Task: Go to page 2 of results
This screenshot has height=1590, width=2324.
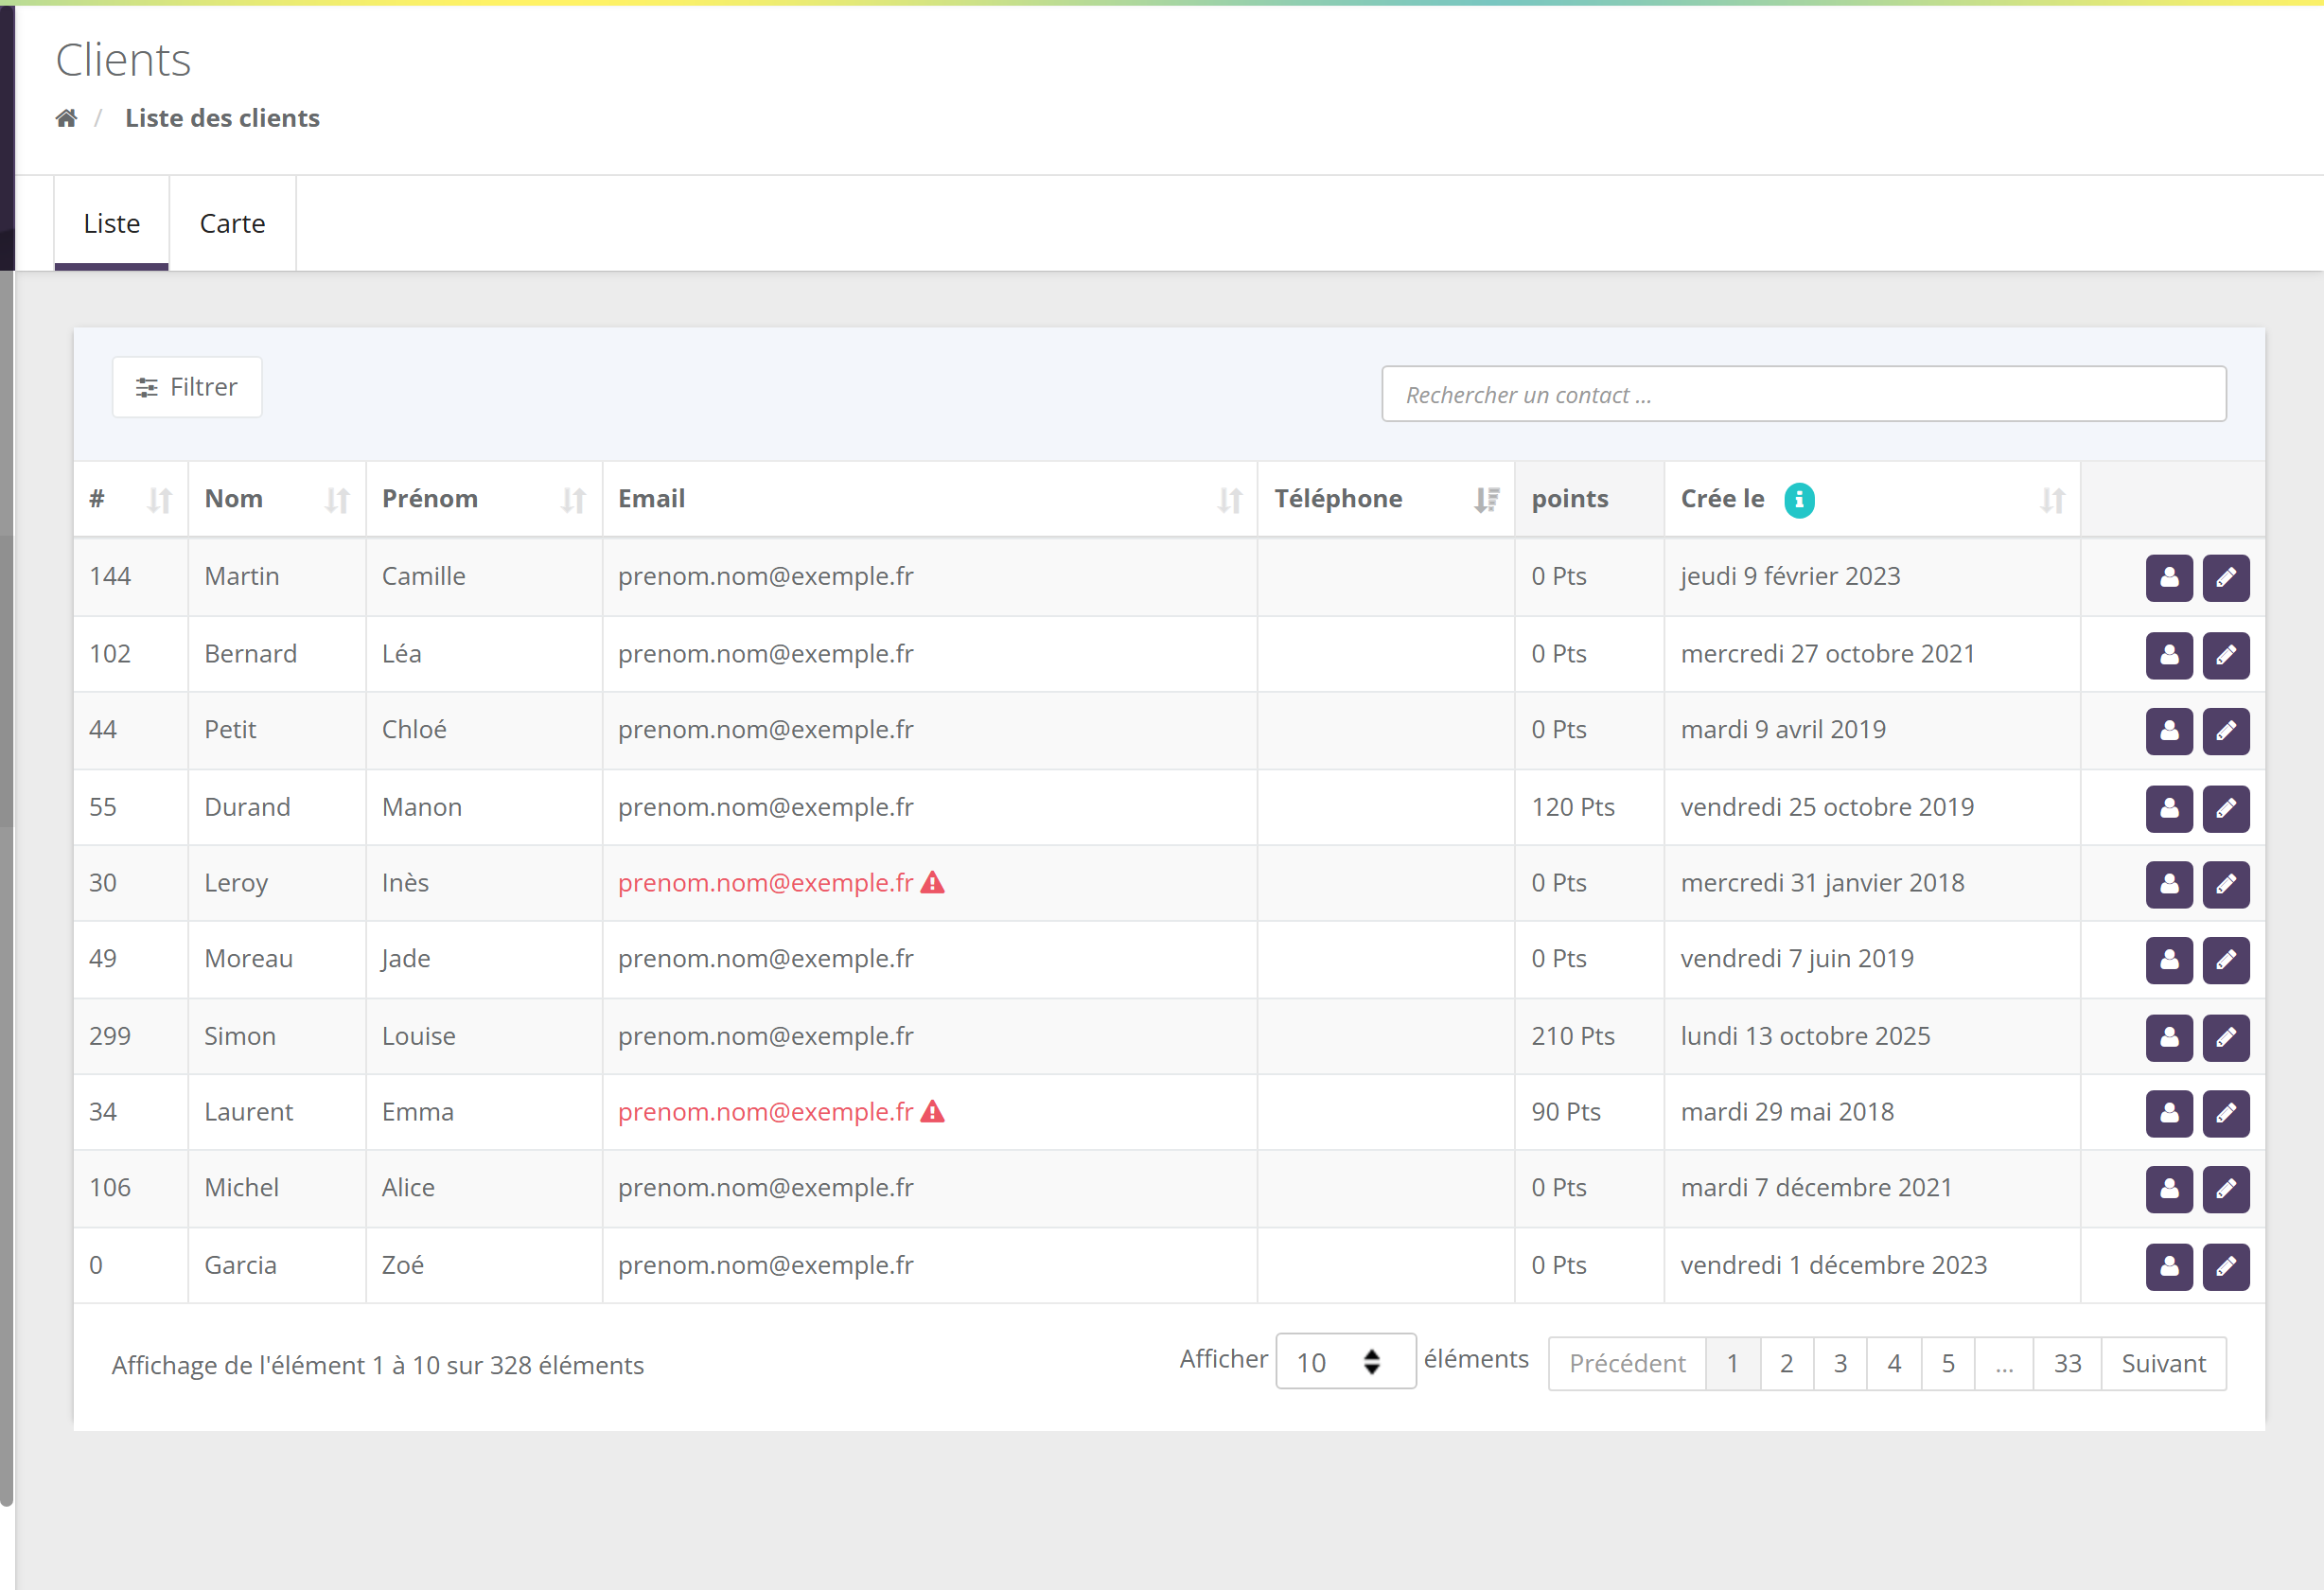Action: [x=1786, y=1363]
